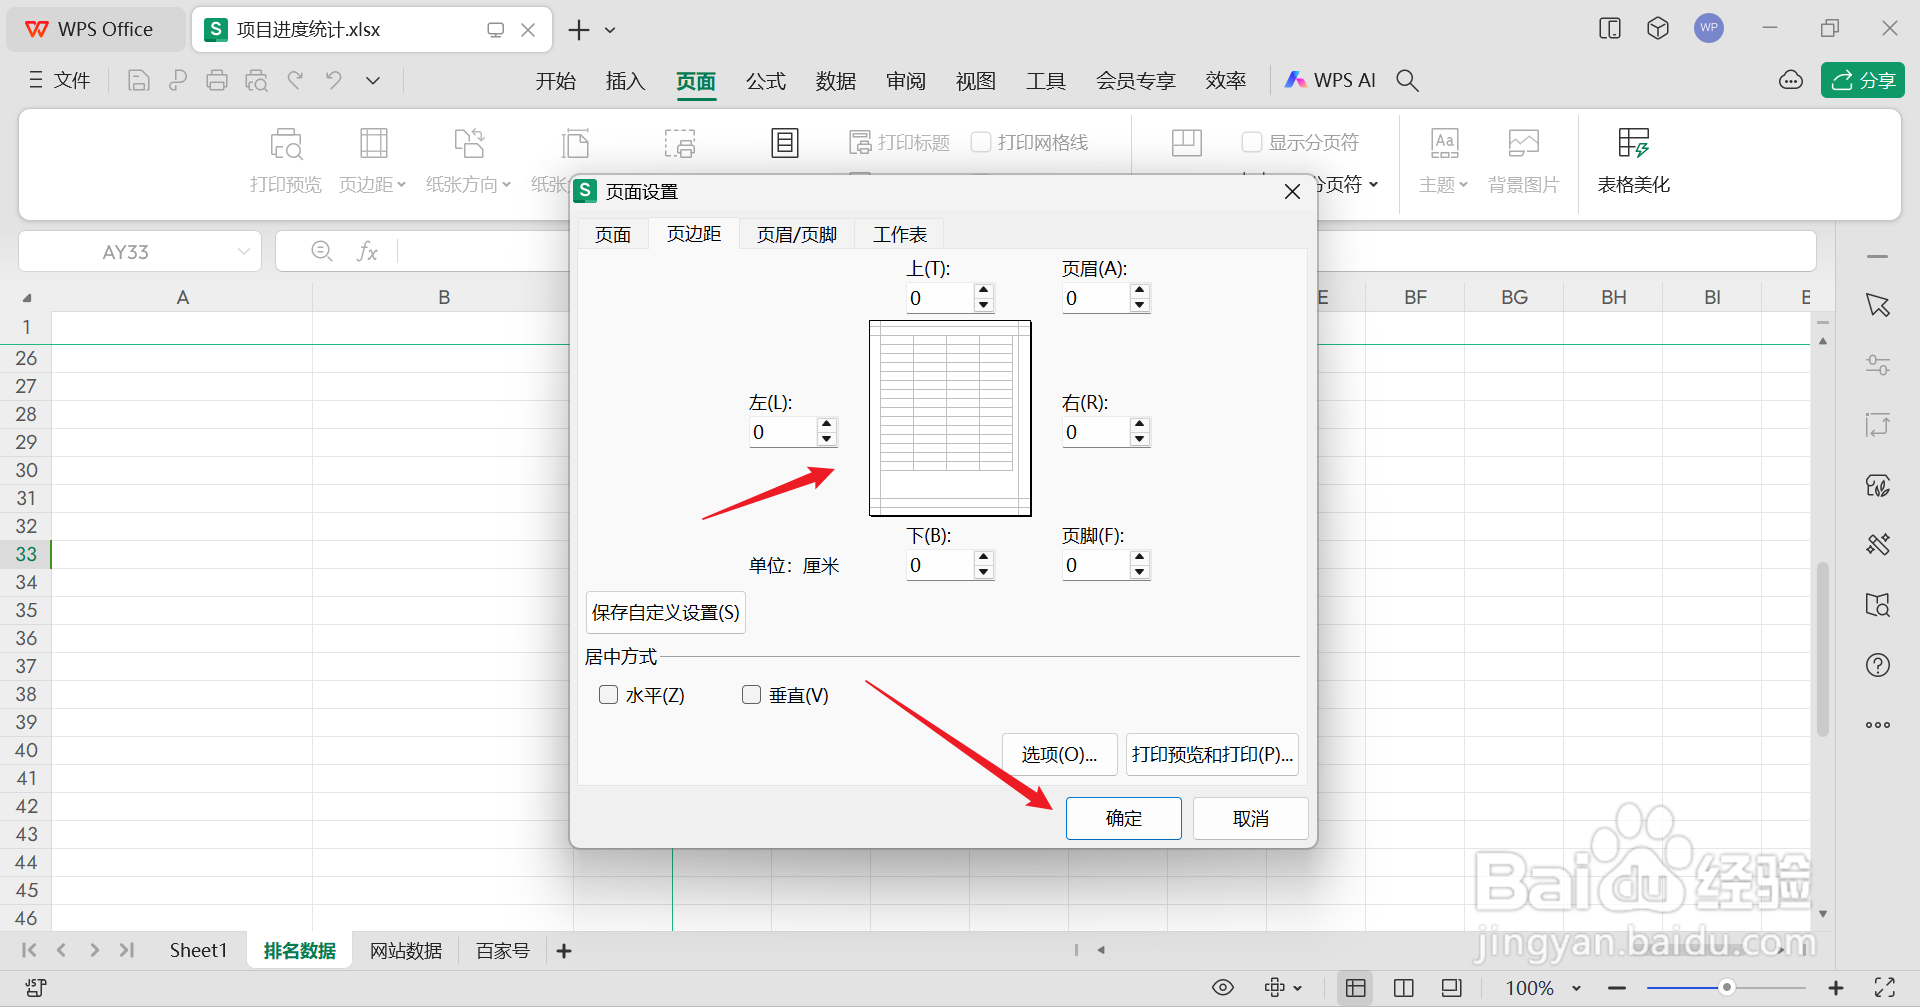Click the zoom in plus button
This screenshot has height=1007, width=1920.
click(x=1836, y=988)
